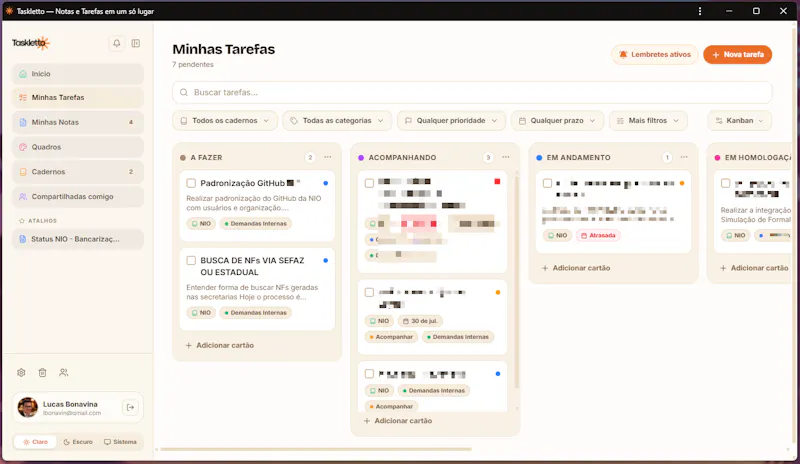This screenshot has width=800, height=464.
Task: Open the EM ANDAMENTO column options menu
Action: pyautogui.click(x=684, y=157)
